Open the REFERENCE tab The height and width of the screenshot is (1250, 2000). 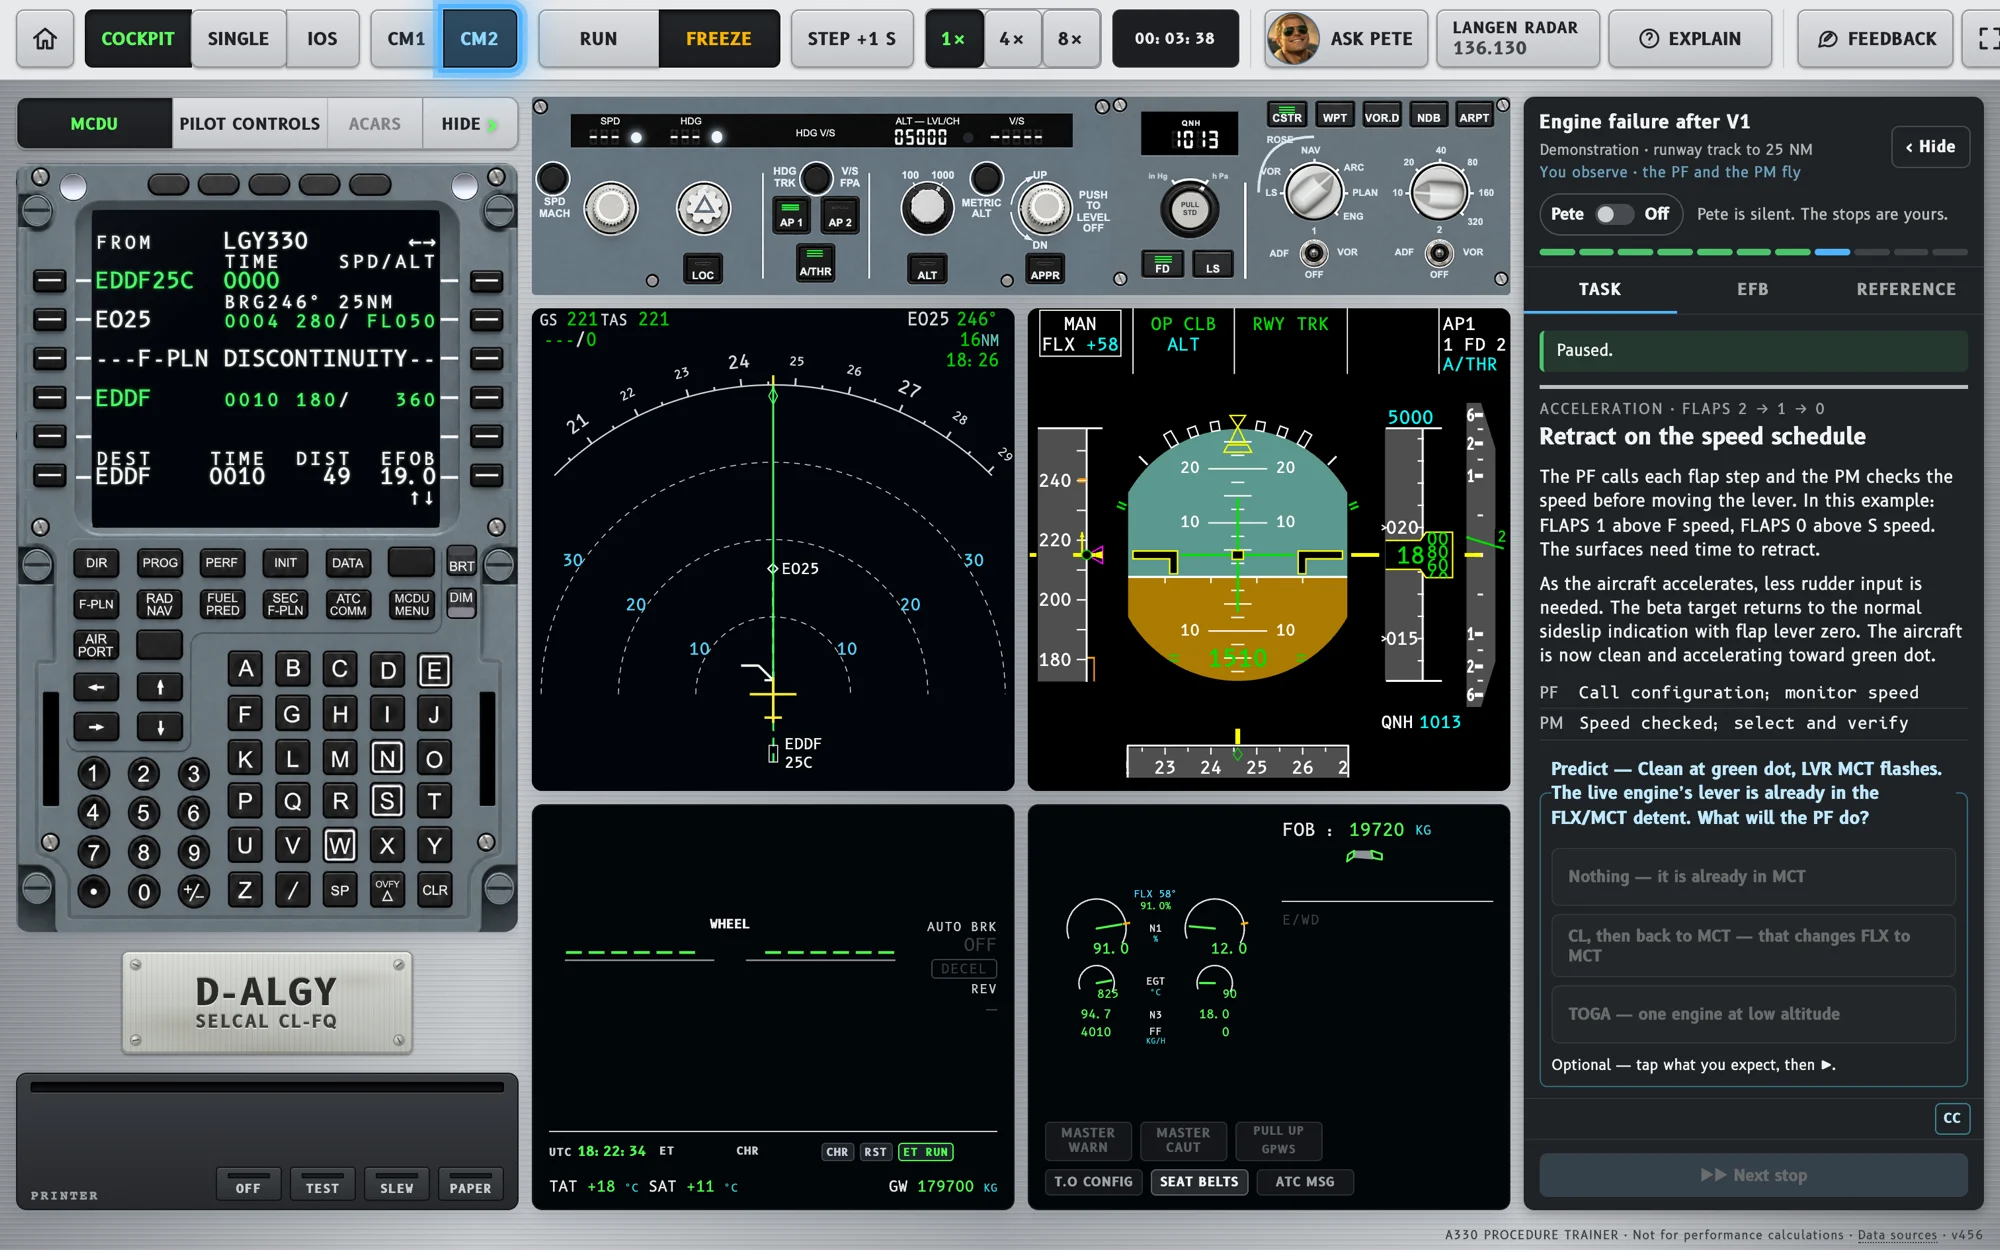[1906, 289]
